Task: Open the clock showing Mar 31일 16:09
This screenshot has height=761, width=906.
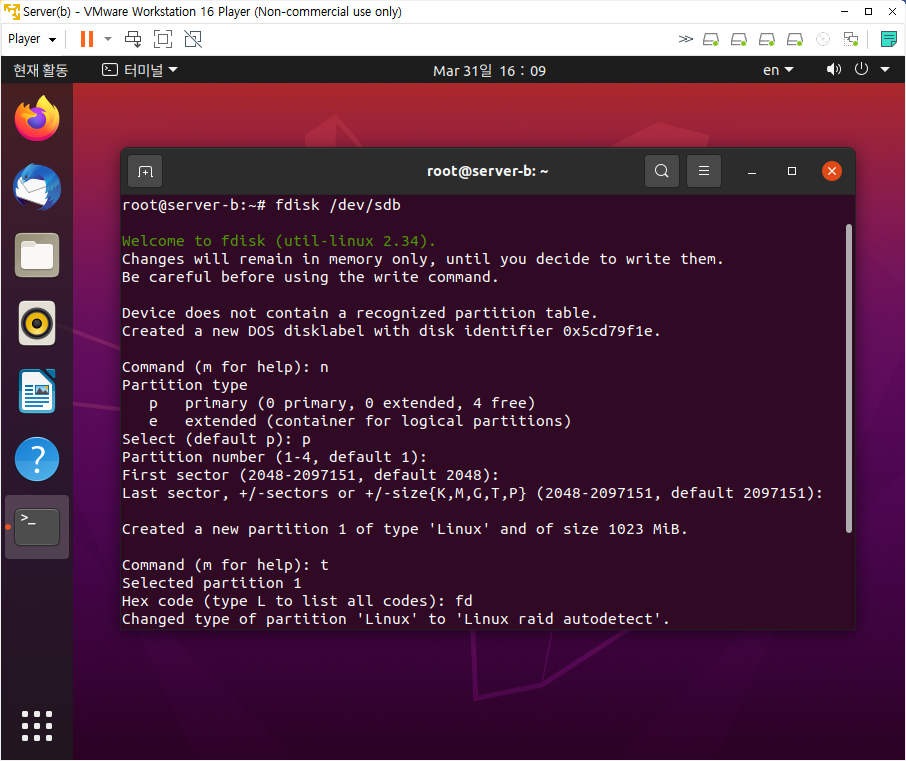Action: click(489, 71)
